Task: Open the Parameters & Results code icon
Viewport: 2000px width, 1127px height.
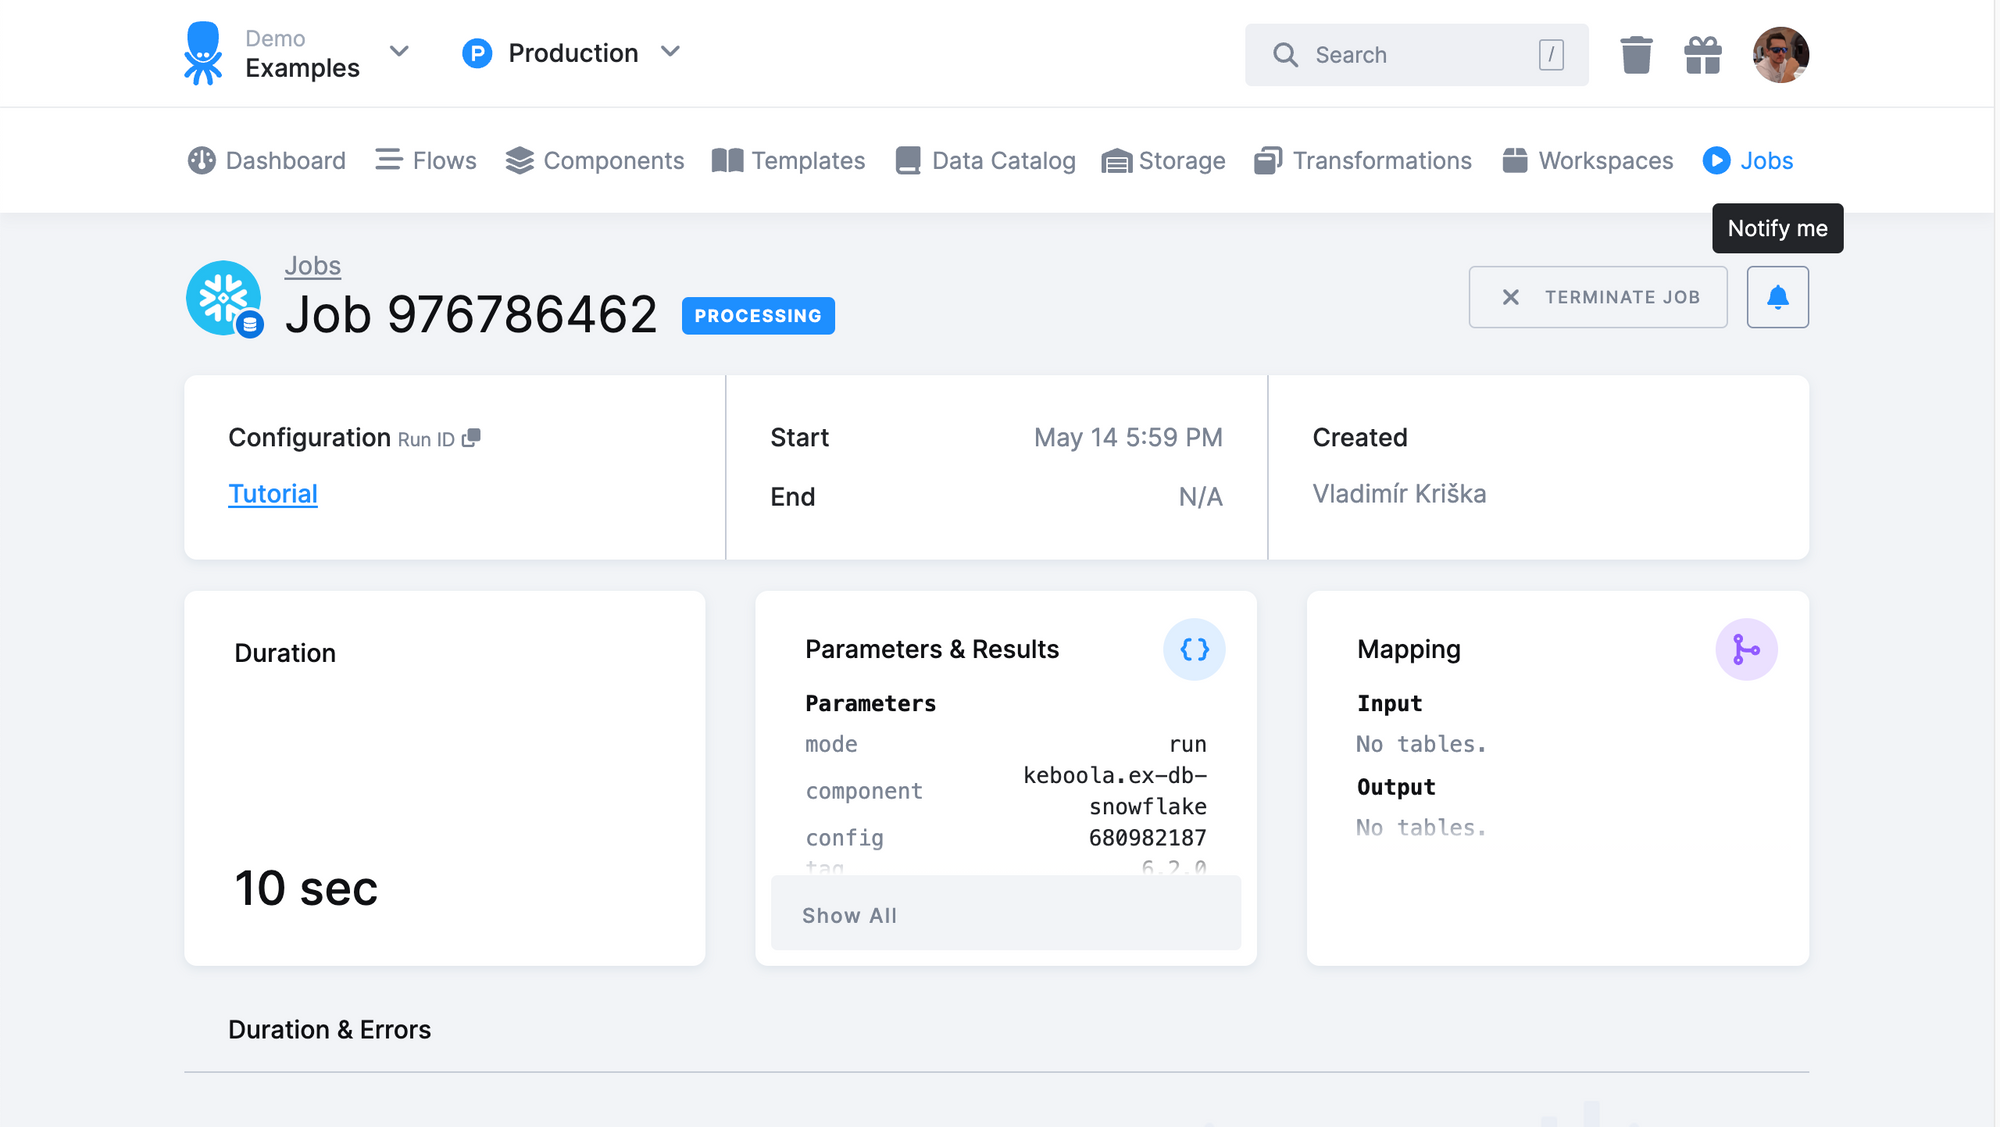Action: click(1194, 649)
